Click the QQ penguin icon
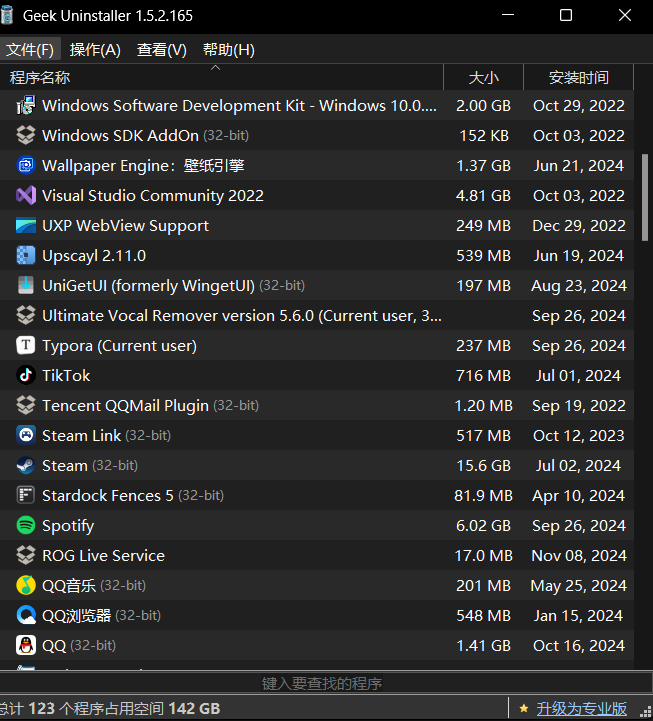653x721 pixels. pos(26,645)
